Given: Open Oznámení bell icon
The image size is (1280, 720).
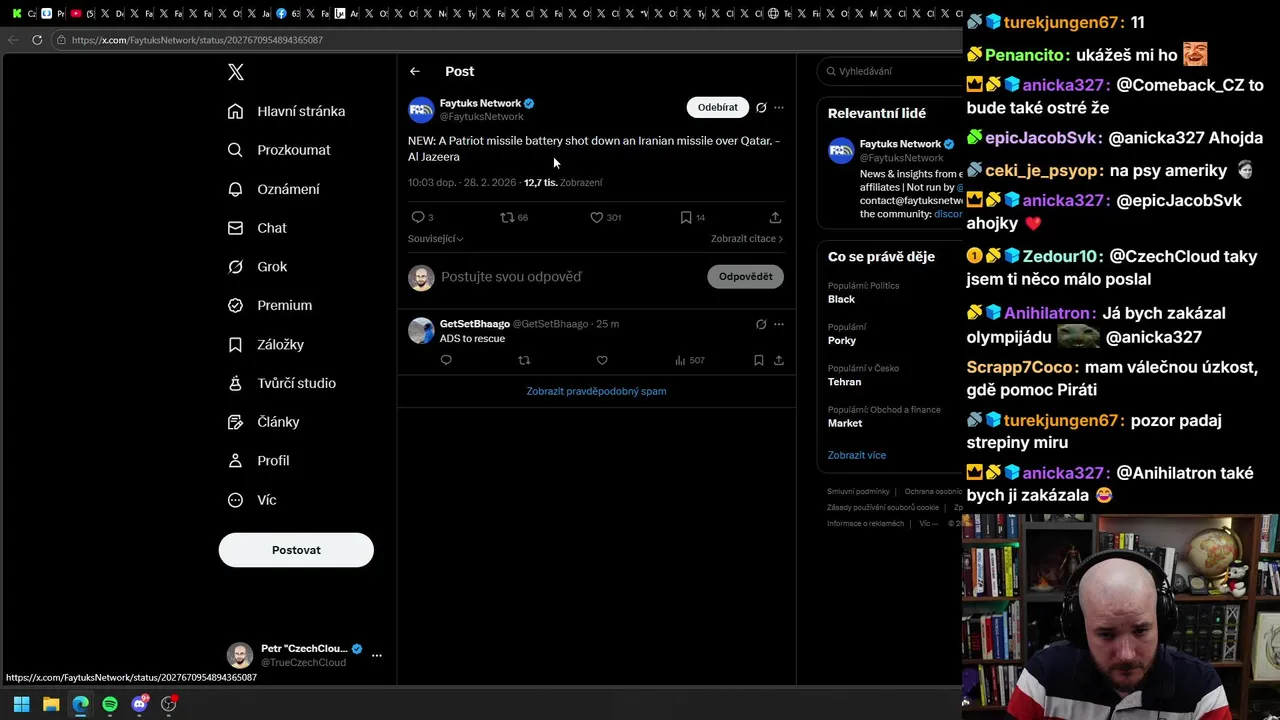Looking at the screenshot, I should click(235, 189).
